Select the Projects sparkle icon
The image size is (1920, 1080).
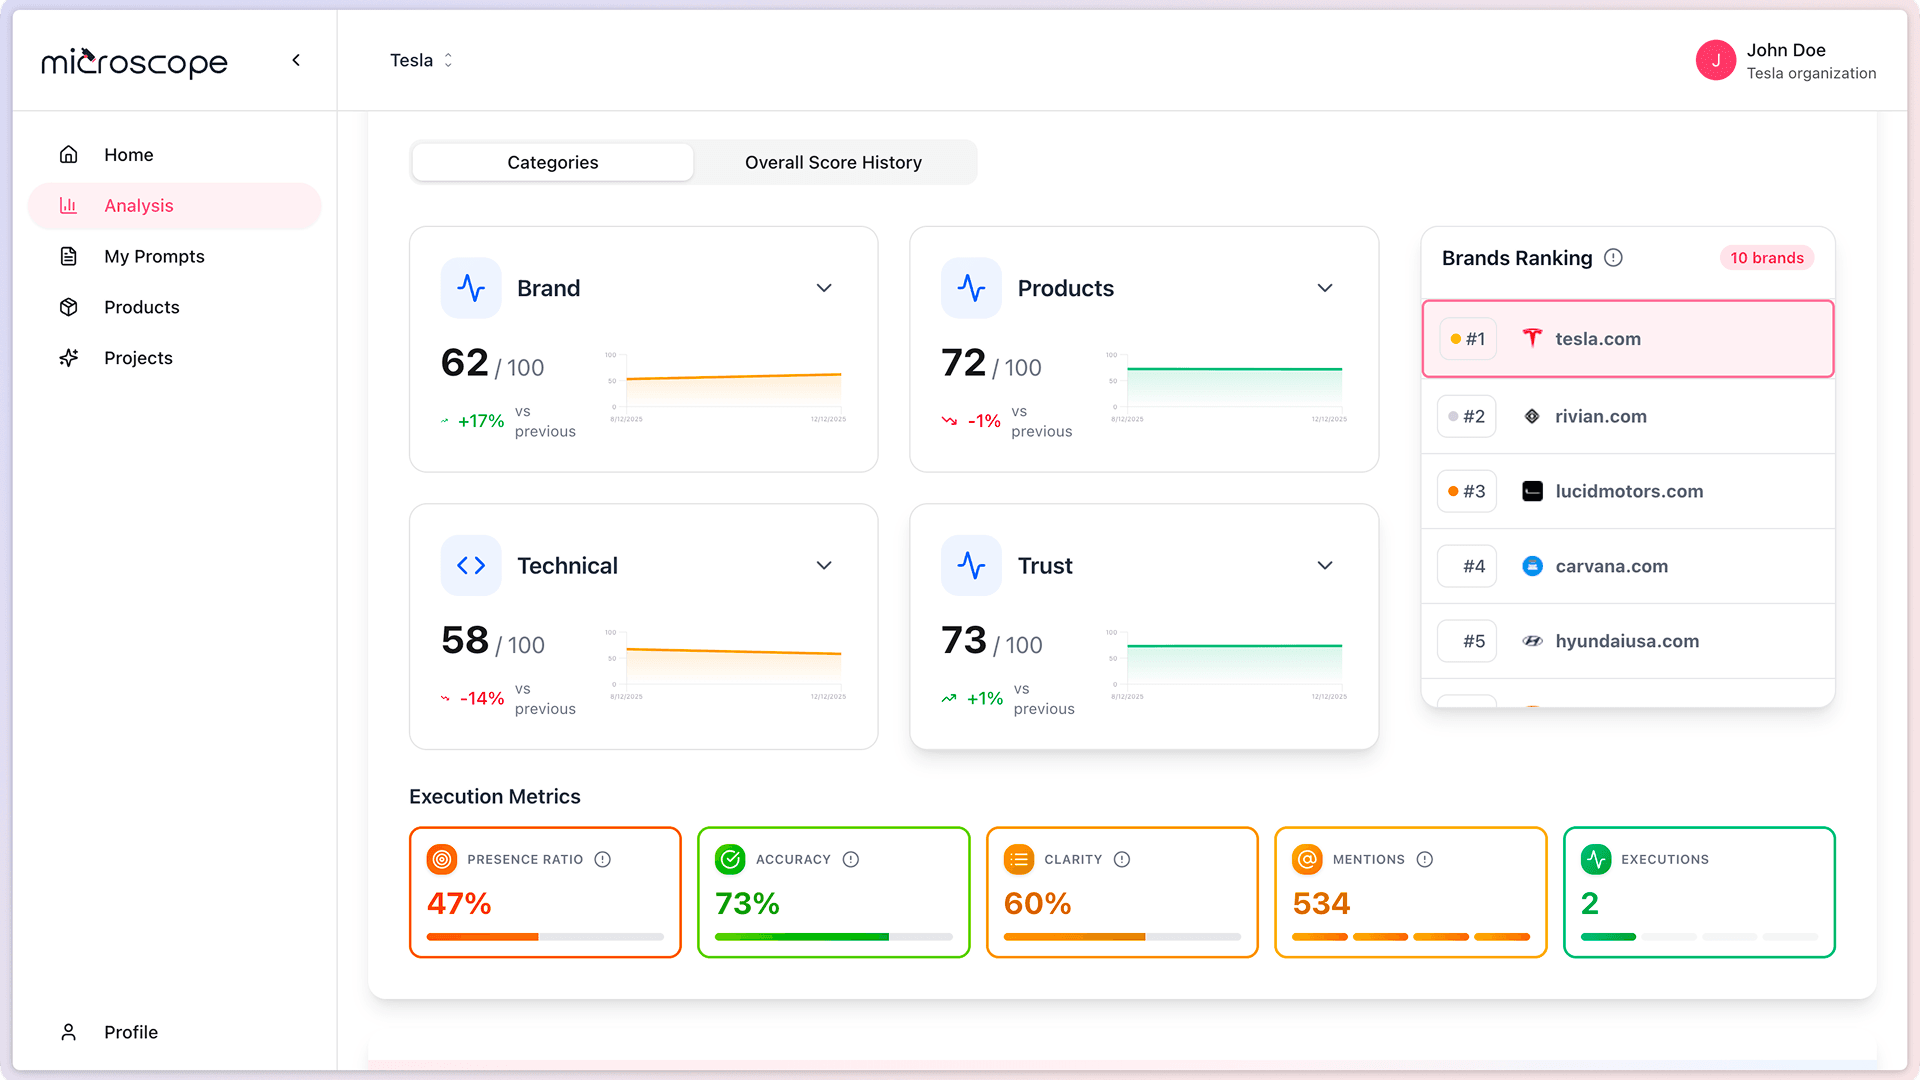click(x=68, y=357)
